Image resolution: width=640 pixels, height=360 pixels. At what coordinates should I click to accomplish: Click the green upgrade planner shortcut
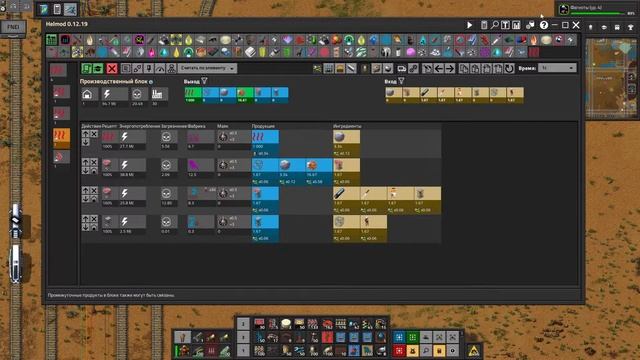click(x=413, y=337)
